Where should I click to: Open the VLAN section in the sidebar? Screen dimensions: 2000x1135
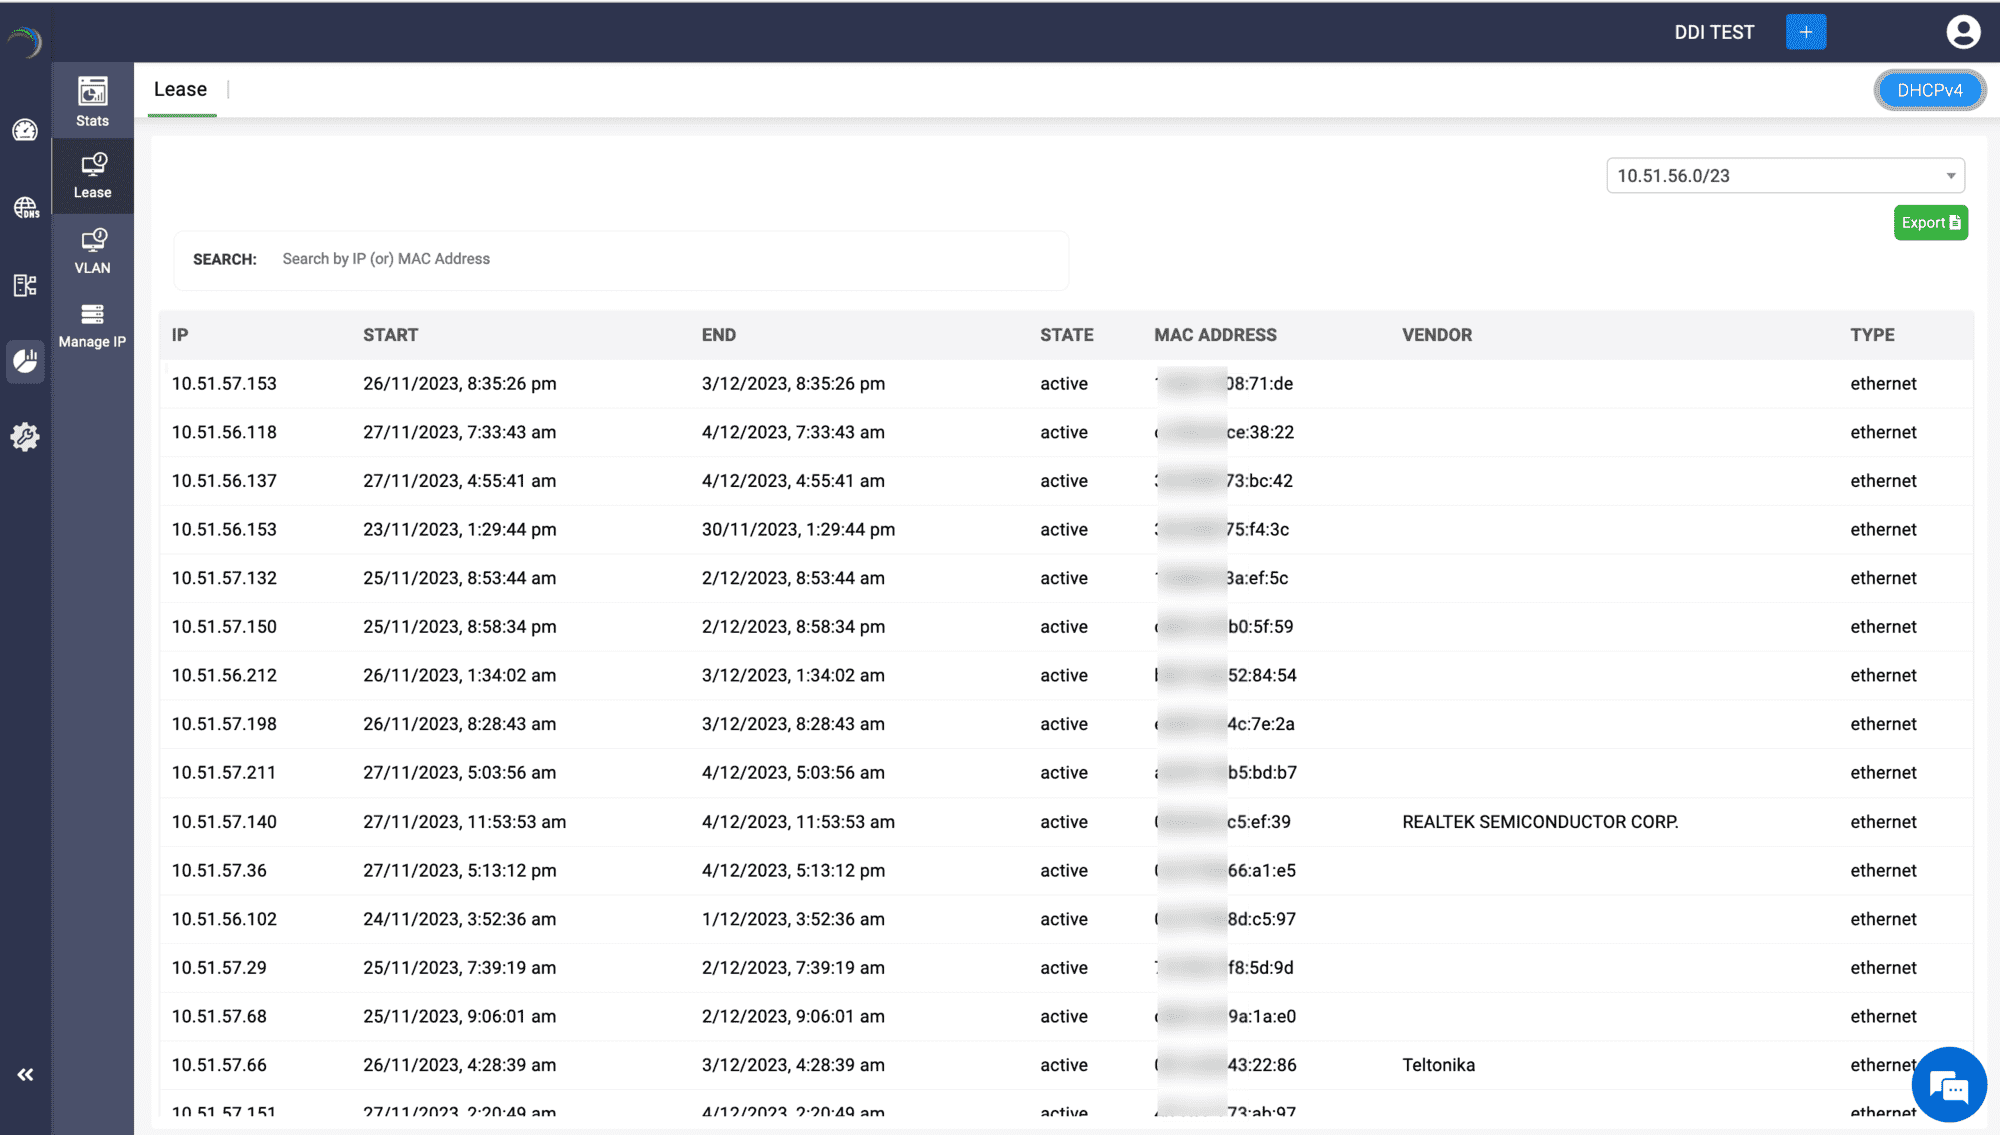click(x=92, y=250)
